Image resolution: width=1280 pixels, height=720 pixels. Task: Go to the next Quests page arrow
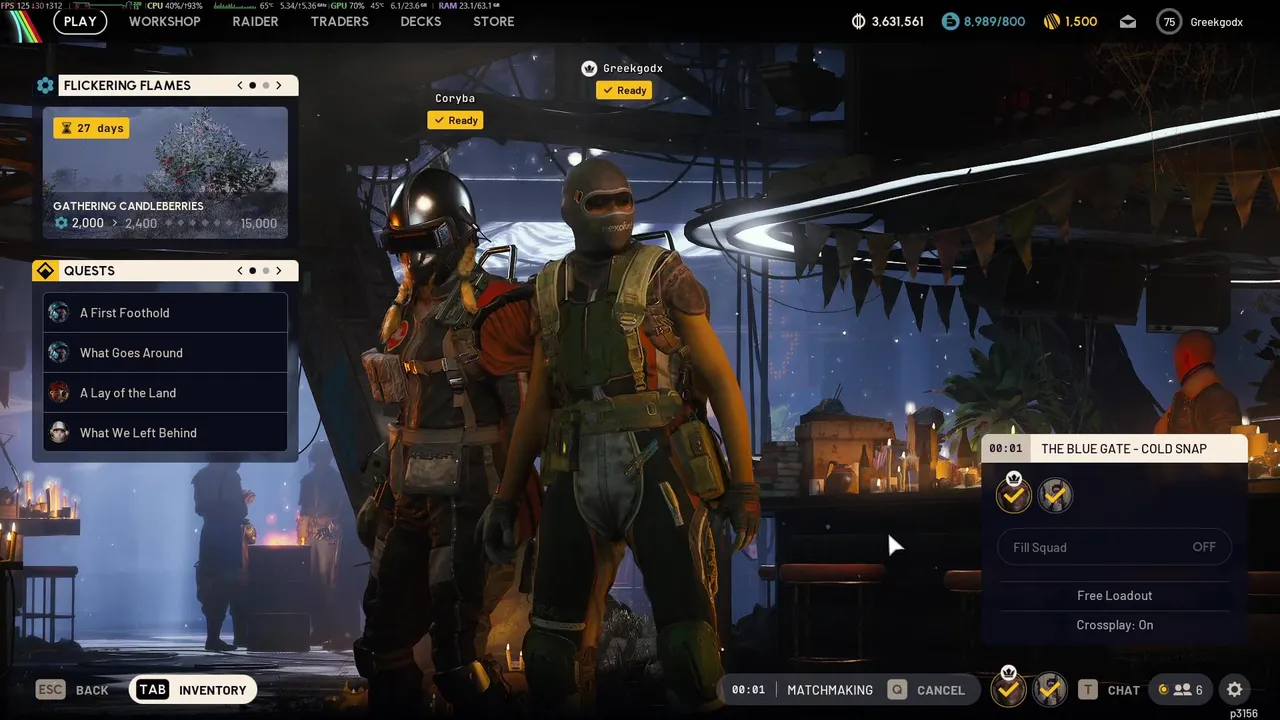pyautogui.click(x=279, y=271)
